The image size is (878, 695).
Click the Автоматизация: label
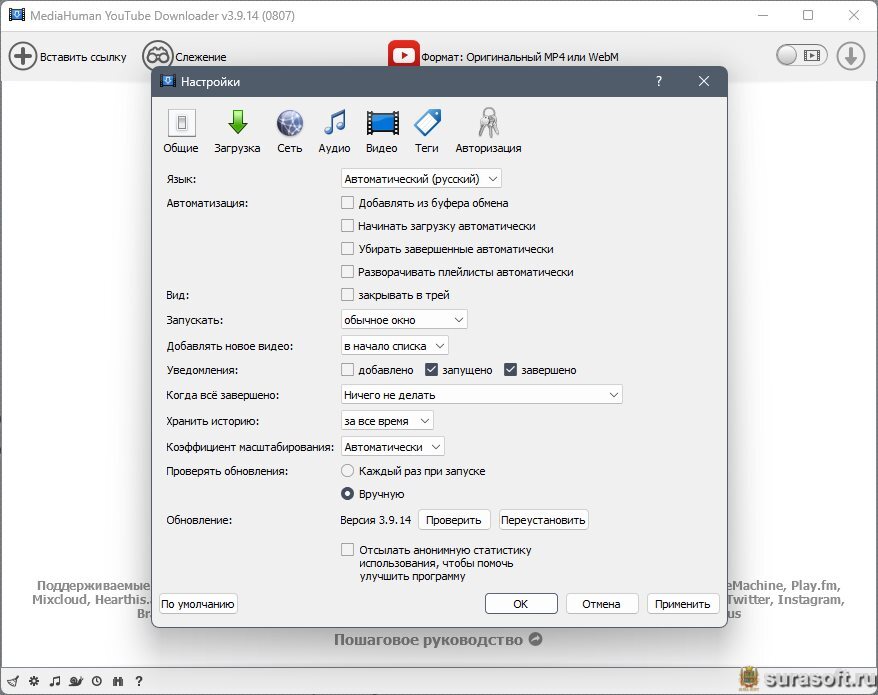[x=207, y=203]
